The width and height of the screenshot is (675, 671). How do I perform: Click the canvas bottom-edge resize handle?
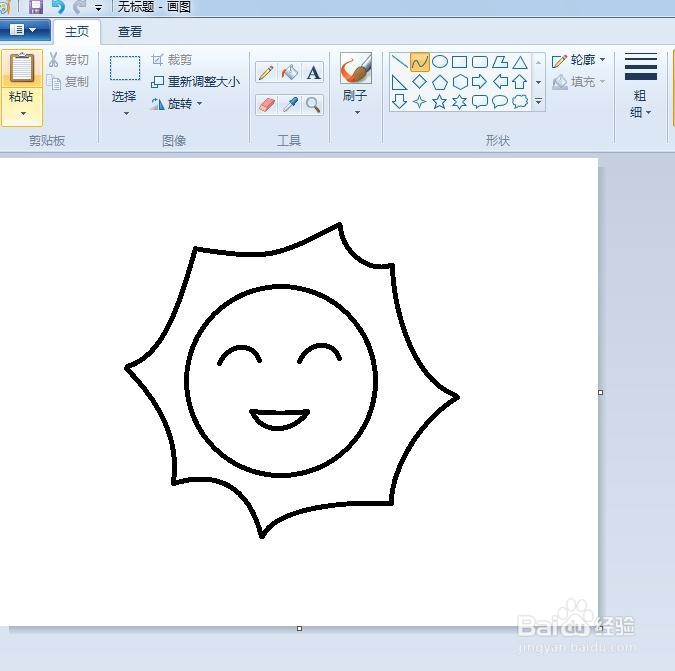[300, 629]
